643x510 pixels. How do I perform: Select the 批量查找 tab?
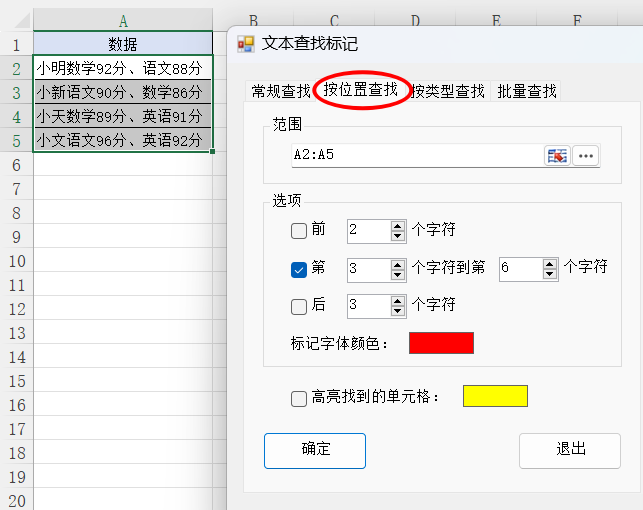[527, 91]
